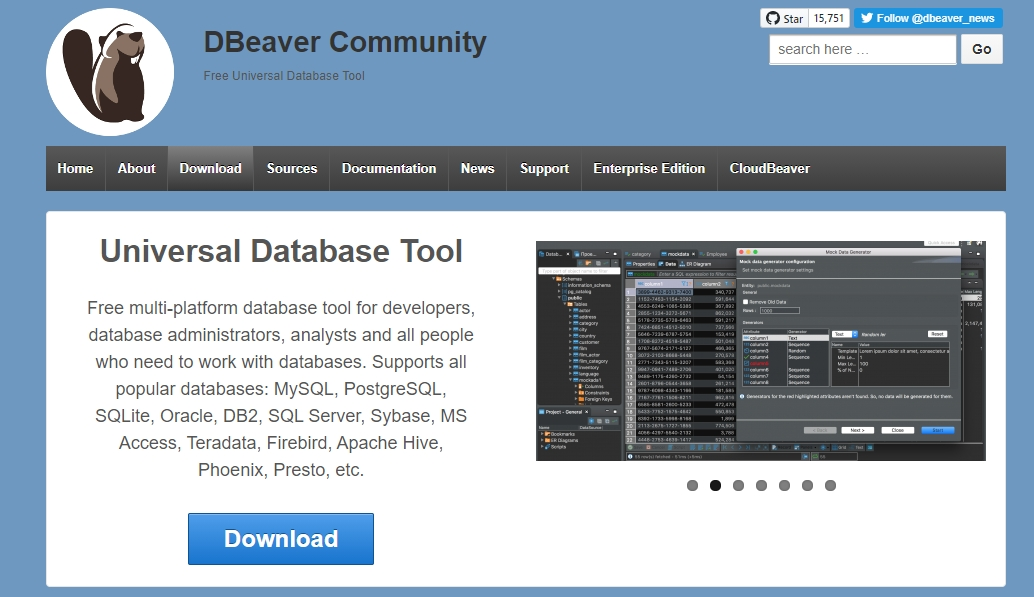Click the DBeaver beaver logo
This screenshot has height=597, width=1034.
[110, 72]
